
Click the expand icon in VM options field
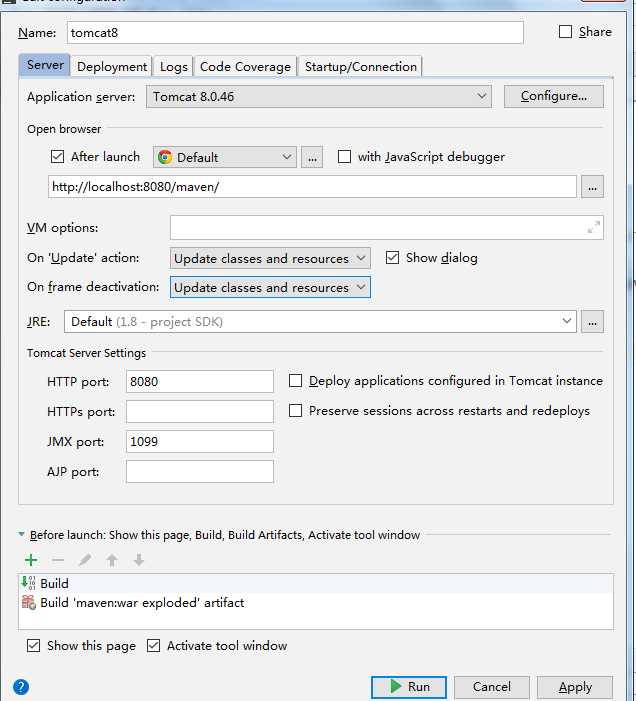tap(594, 227)
